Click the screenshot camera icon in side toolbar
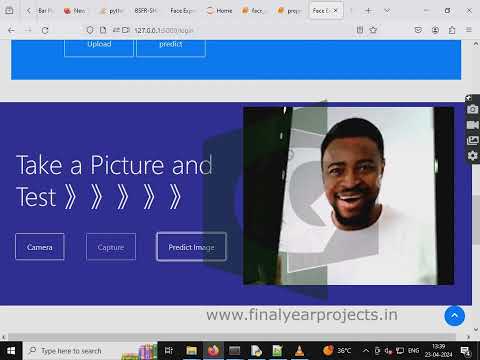480x360 pixels. [472, 109]
